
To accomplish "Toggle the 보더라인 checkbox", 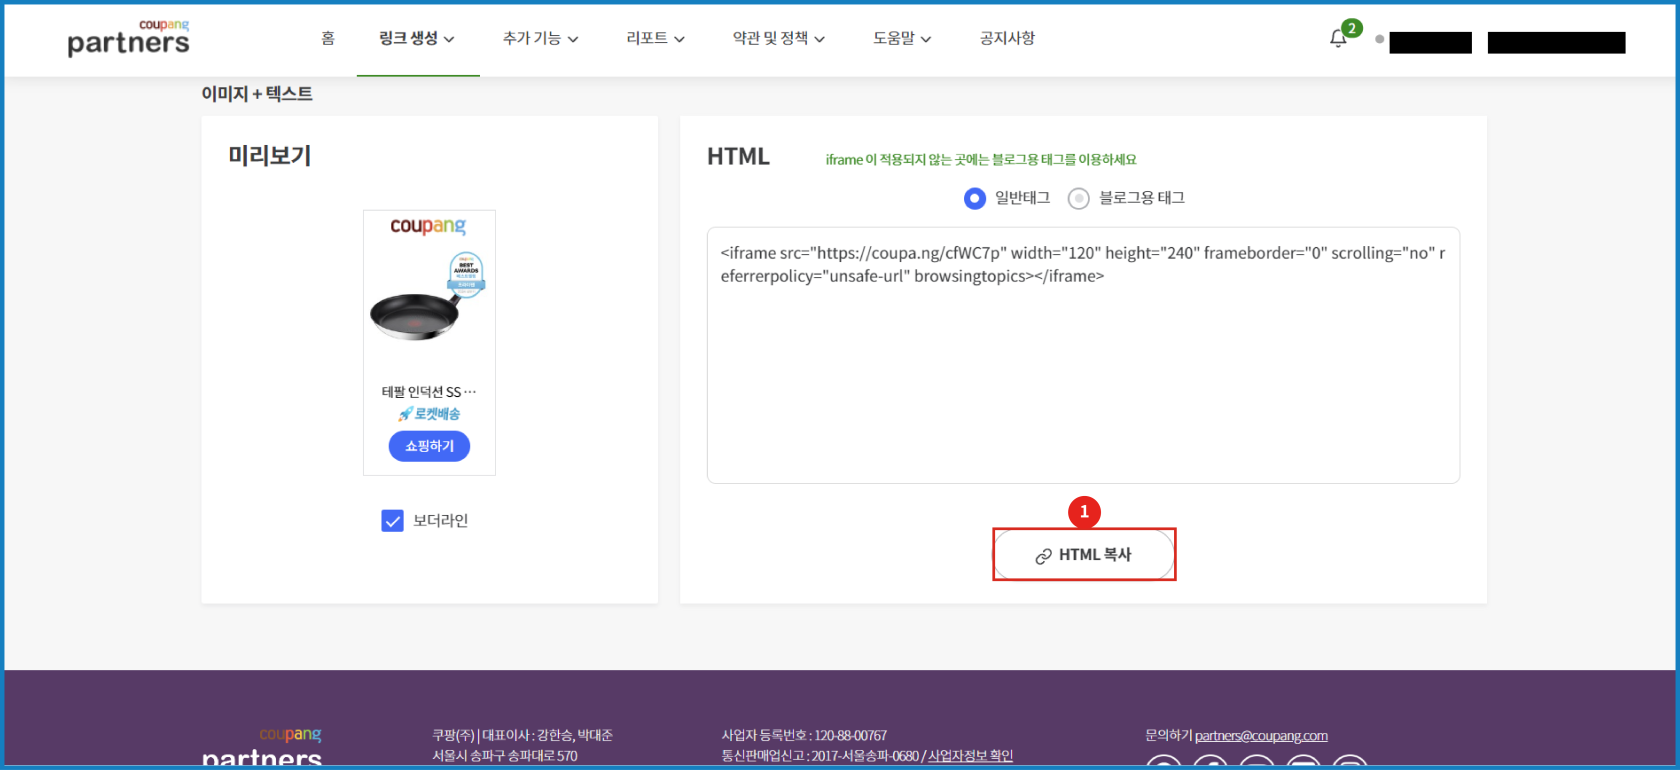I will (x=393, y=521).
